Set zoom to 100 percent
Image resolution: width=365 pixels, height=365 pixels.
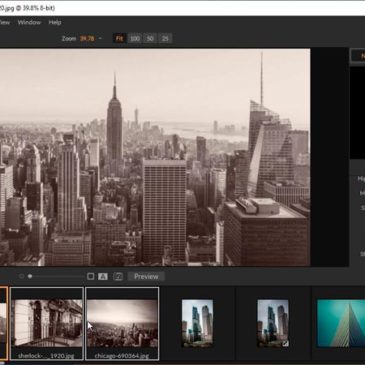click(x=135, y=38)
